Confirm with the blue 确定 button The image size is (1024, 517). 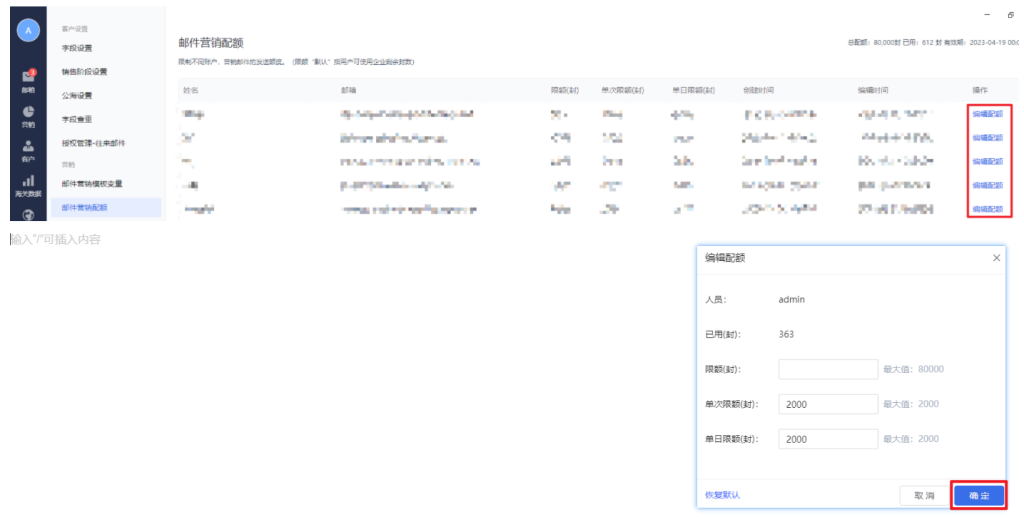(978, 496)
